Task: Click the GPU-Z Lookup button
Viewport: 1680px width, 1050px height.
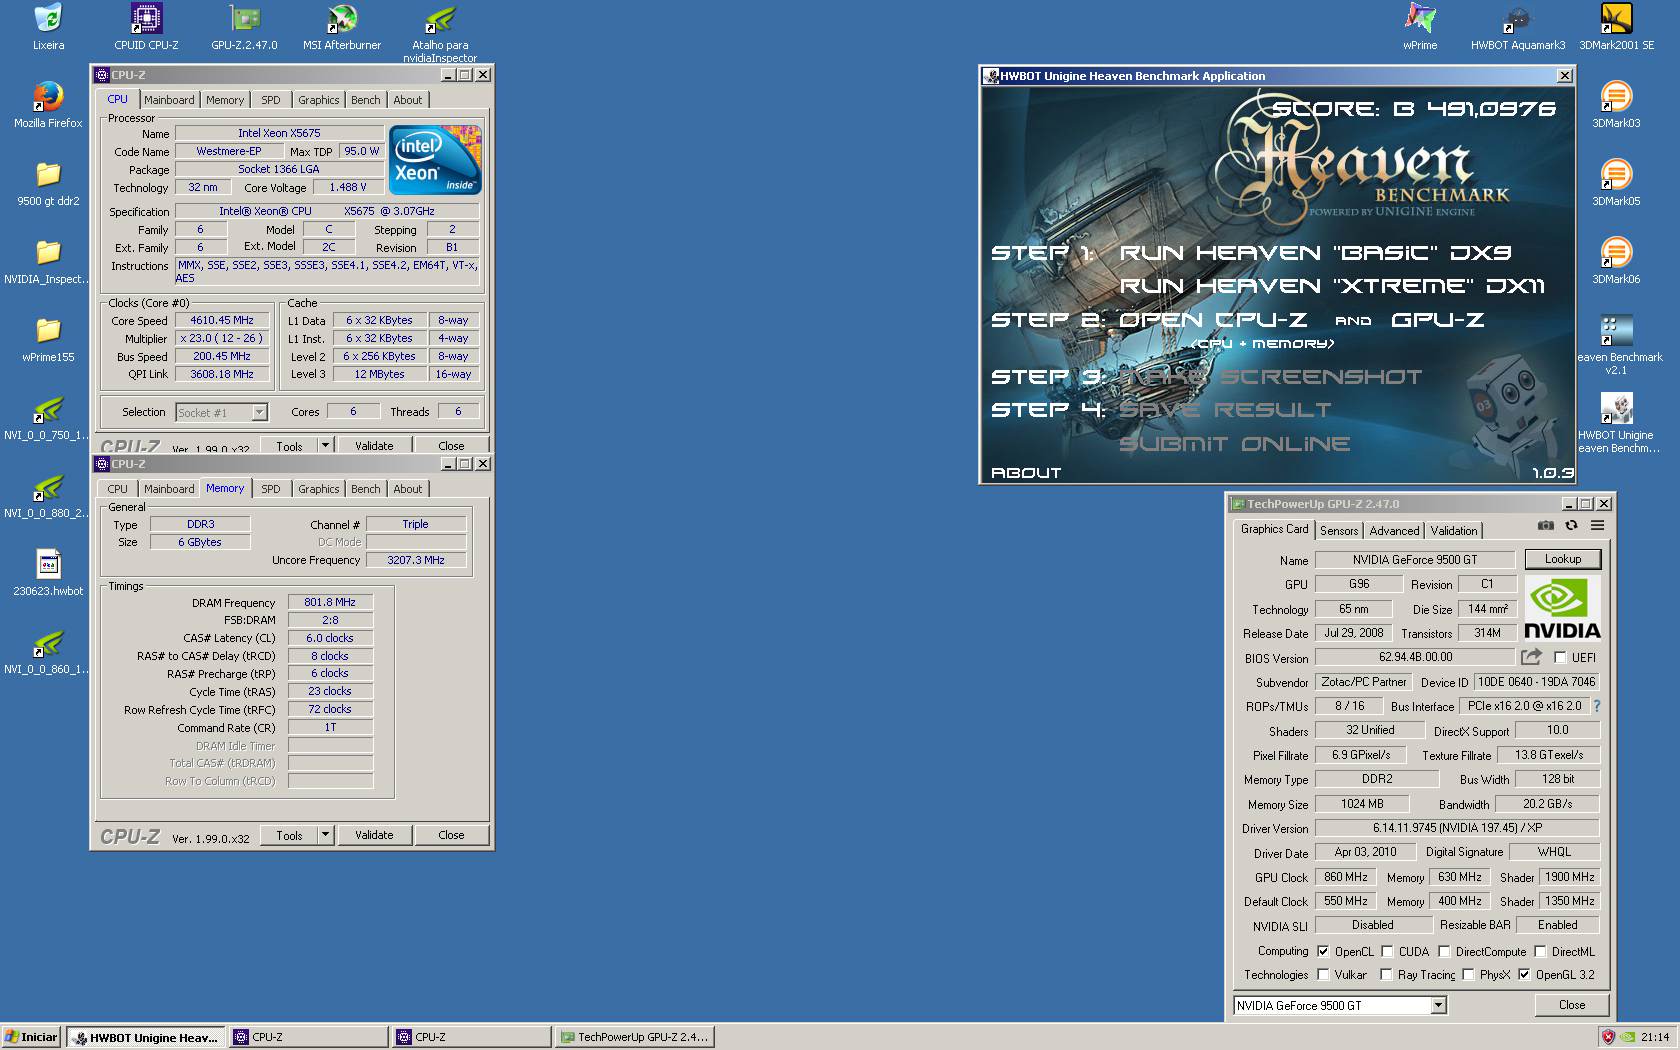Action: pos(1562,559)
